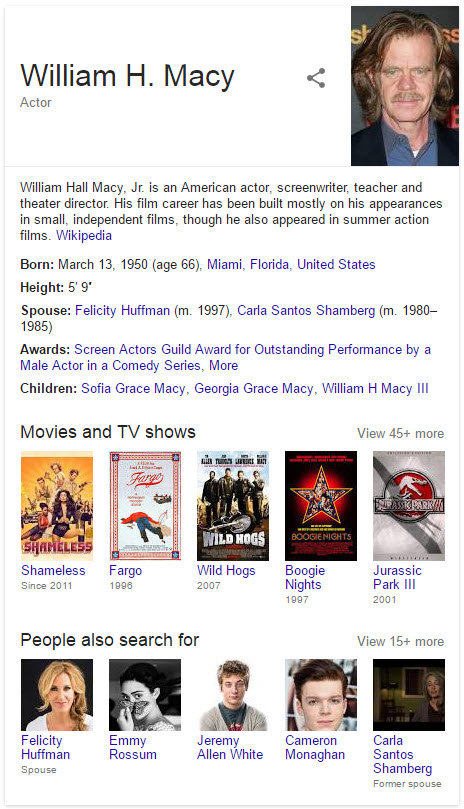The width and height of the screenshot is (464, 809).
Task: Open the Boogie Nights poster
Action: click(321, 506)
